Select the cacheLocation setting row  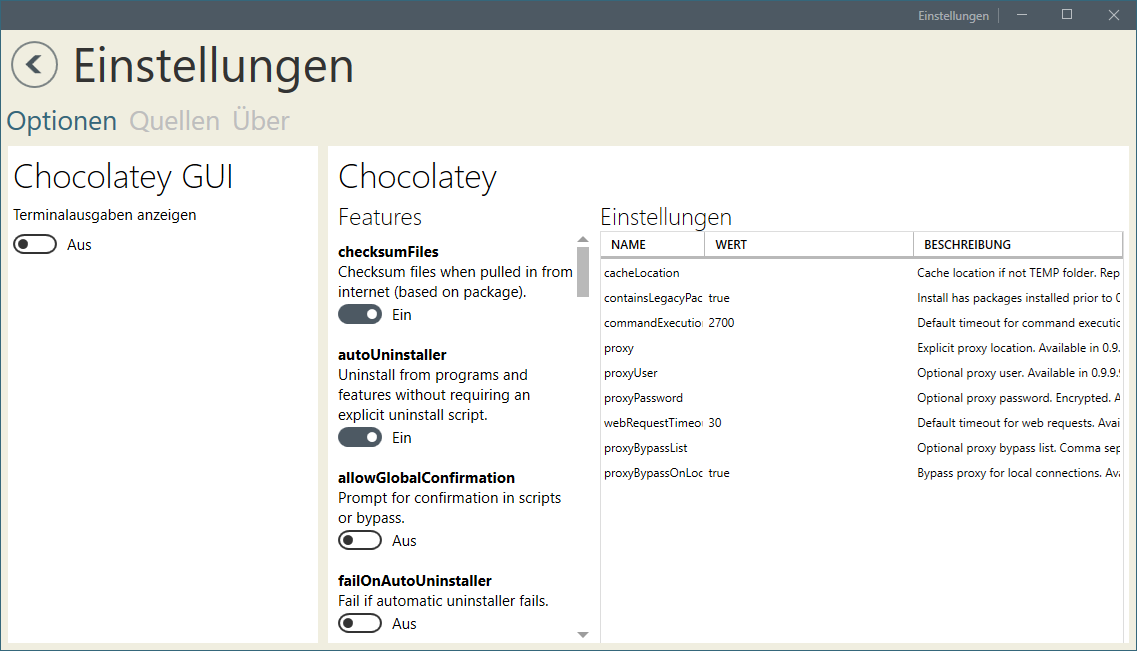tap(861, 273)
